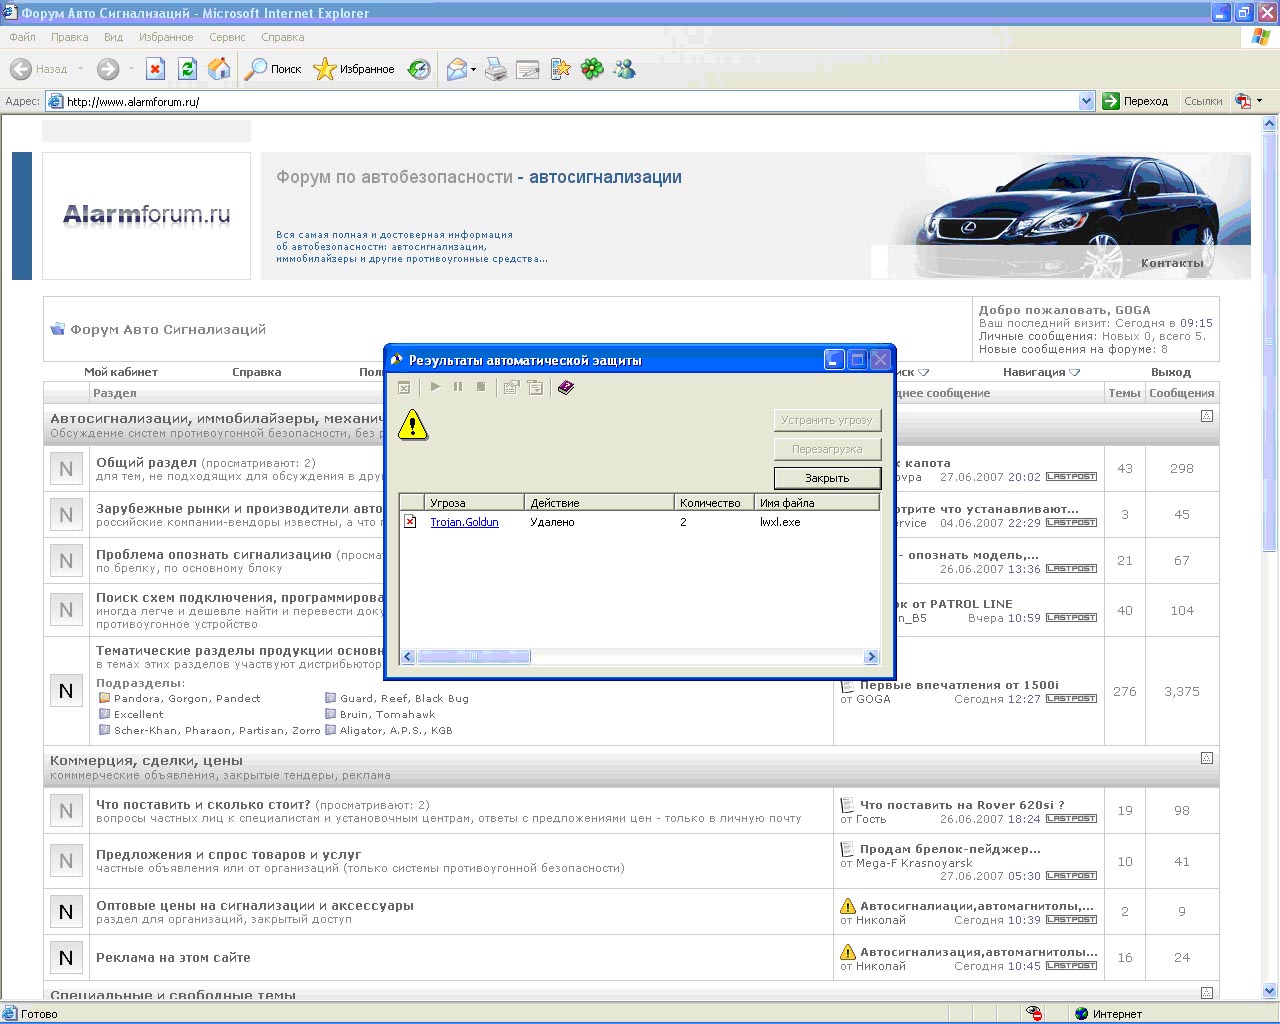The height and width of the screenshot is (1024, 1280).
Task: Click the Edit page icon in toolbar
Action: click(528, 69)
